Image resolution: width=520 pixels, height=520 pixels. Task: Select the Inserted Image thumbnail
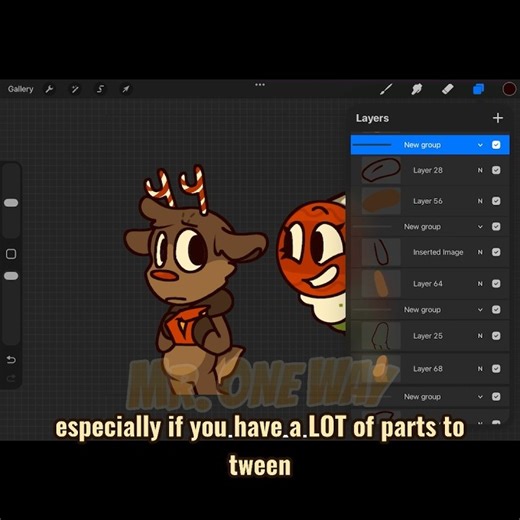click(x=381, y=252)
